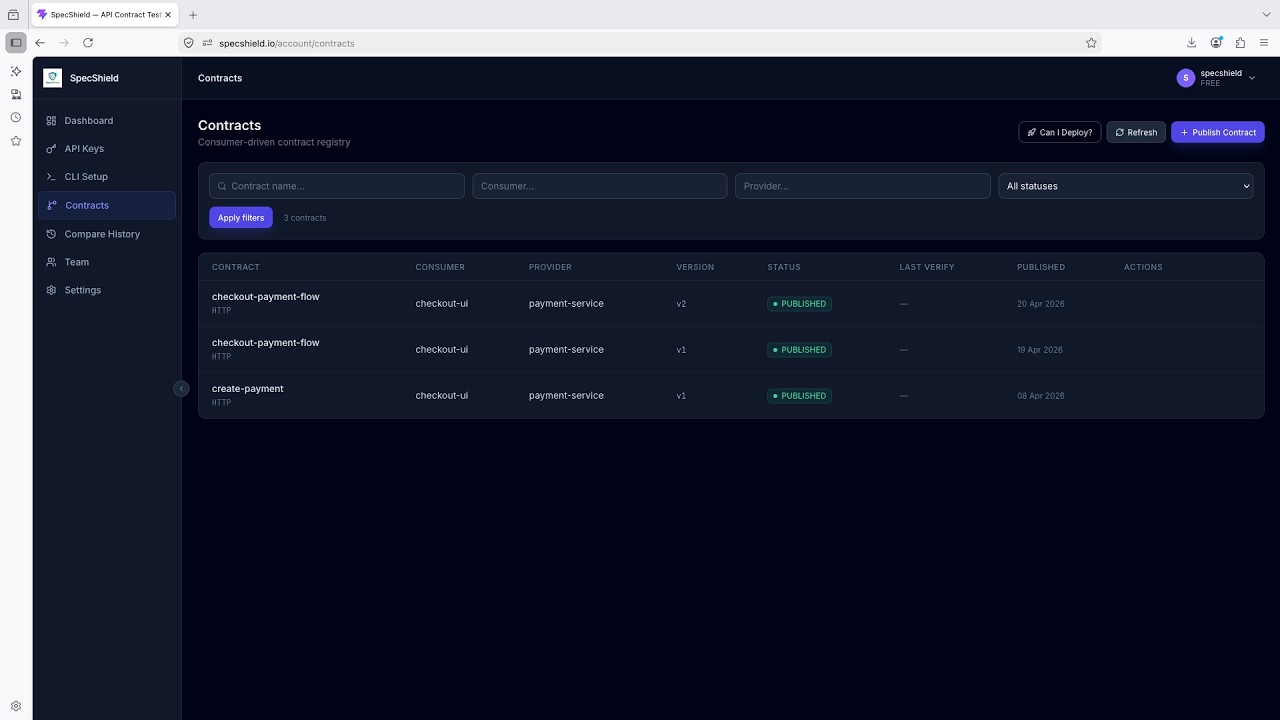The height and width of the screenshot is (720, 1280).
Task: Click the Team people icon
Action: point(51,262)
